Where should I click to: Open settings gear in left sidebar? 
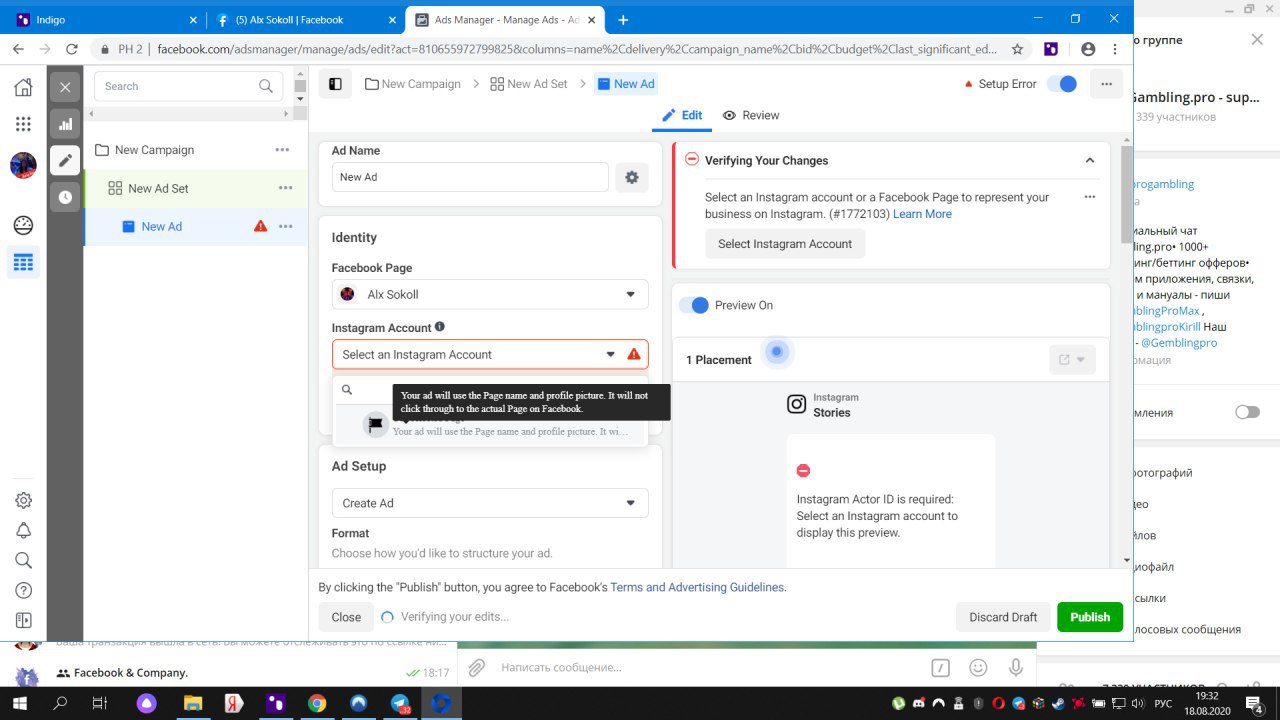[x=23, y=500]
